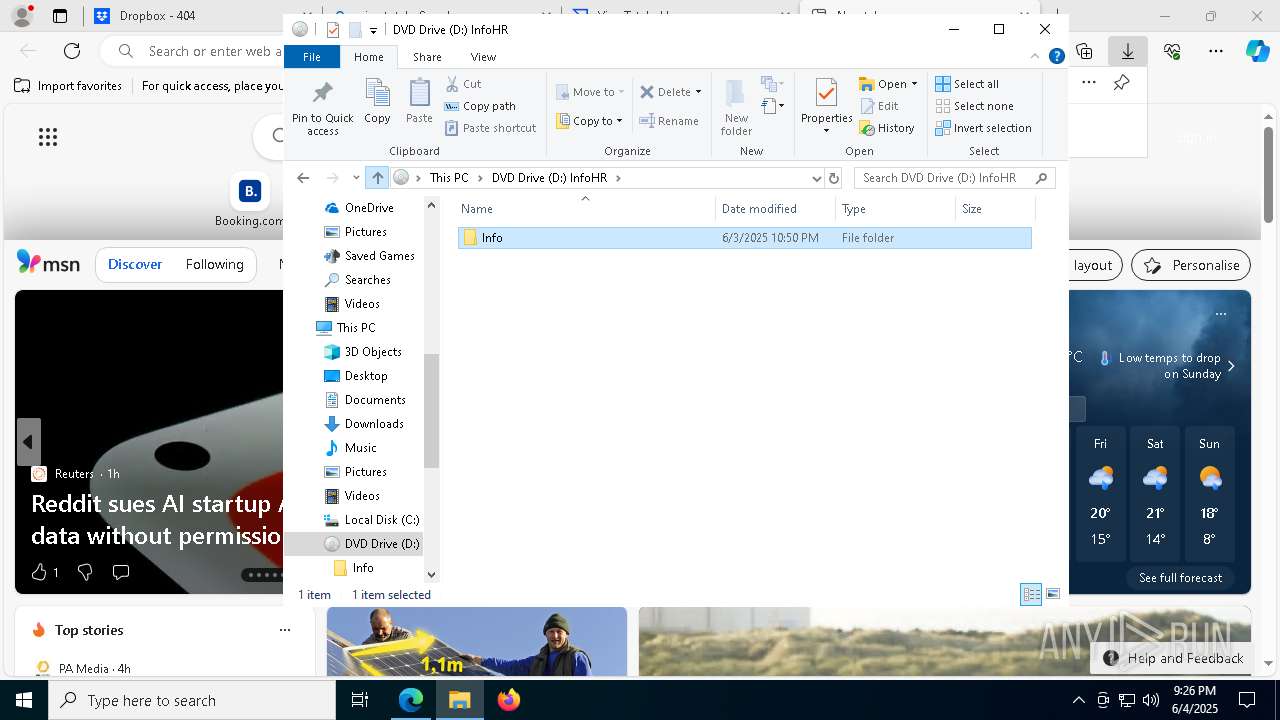Click the Properties ribbon icon
Image resolution: width=1280 pixels, height=720 pixels.
click(826, 107)
